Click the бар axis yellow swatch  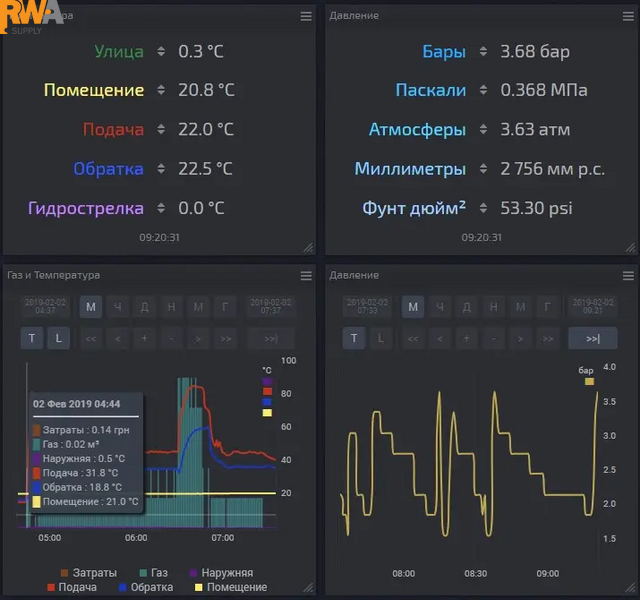(x=589, y=382)
